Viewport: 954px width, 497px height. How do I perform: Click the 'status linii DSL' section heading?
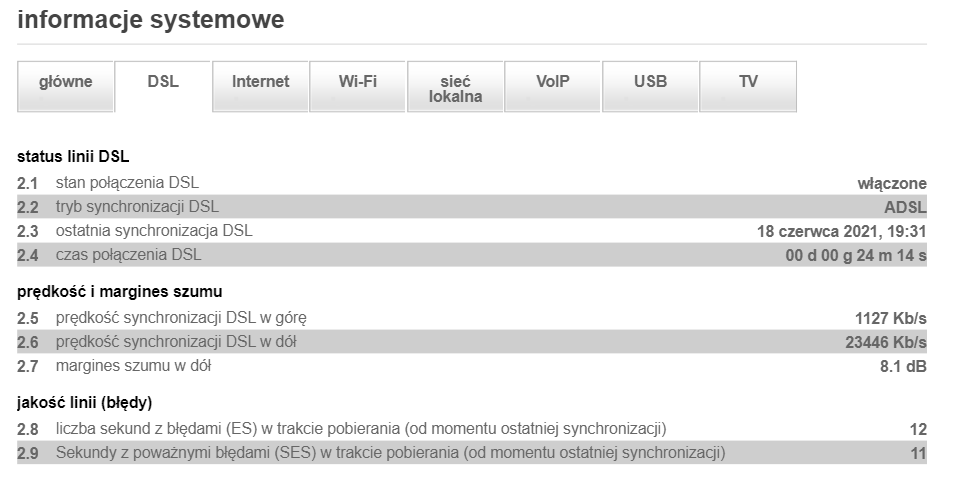(x=73, y=157)
